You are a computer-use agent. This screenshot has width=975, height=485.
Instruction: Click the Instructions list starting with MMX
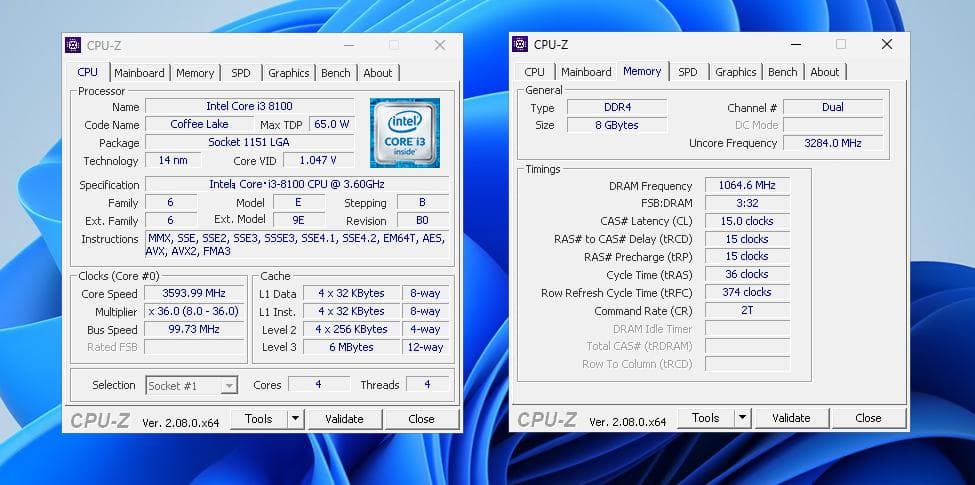tap(297, 244)
